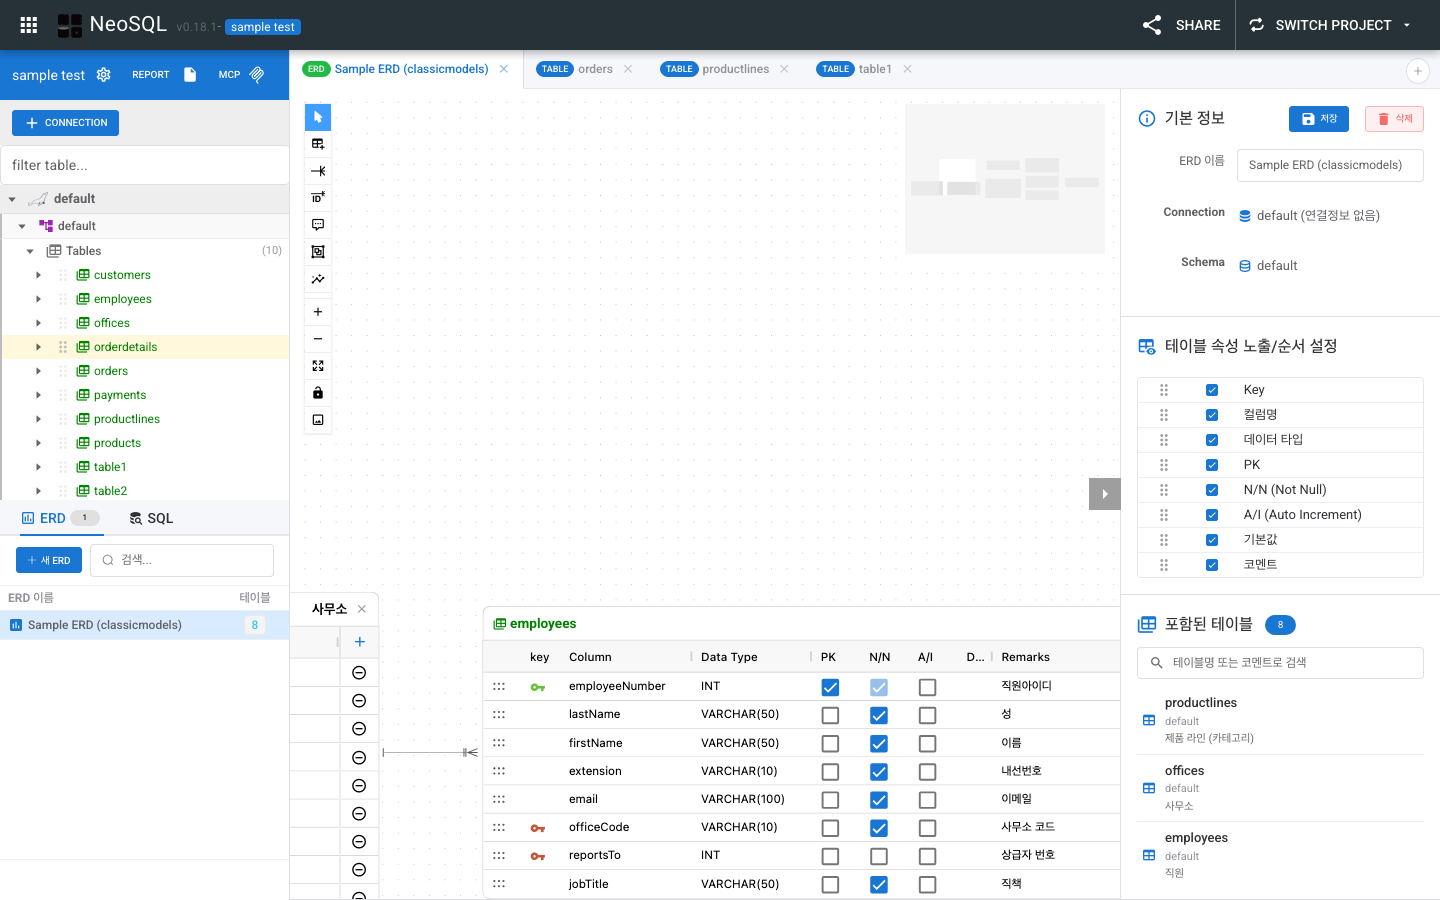Disable the 코멘트 attribute visibility checkbox
The width and height of the screenshot is (1440, 900).
click(x=1212, y=564)
